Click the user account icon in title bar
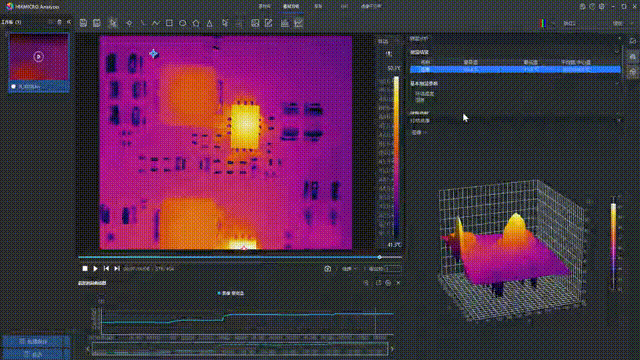640x360 pixels. click(582, 7)
